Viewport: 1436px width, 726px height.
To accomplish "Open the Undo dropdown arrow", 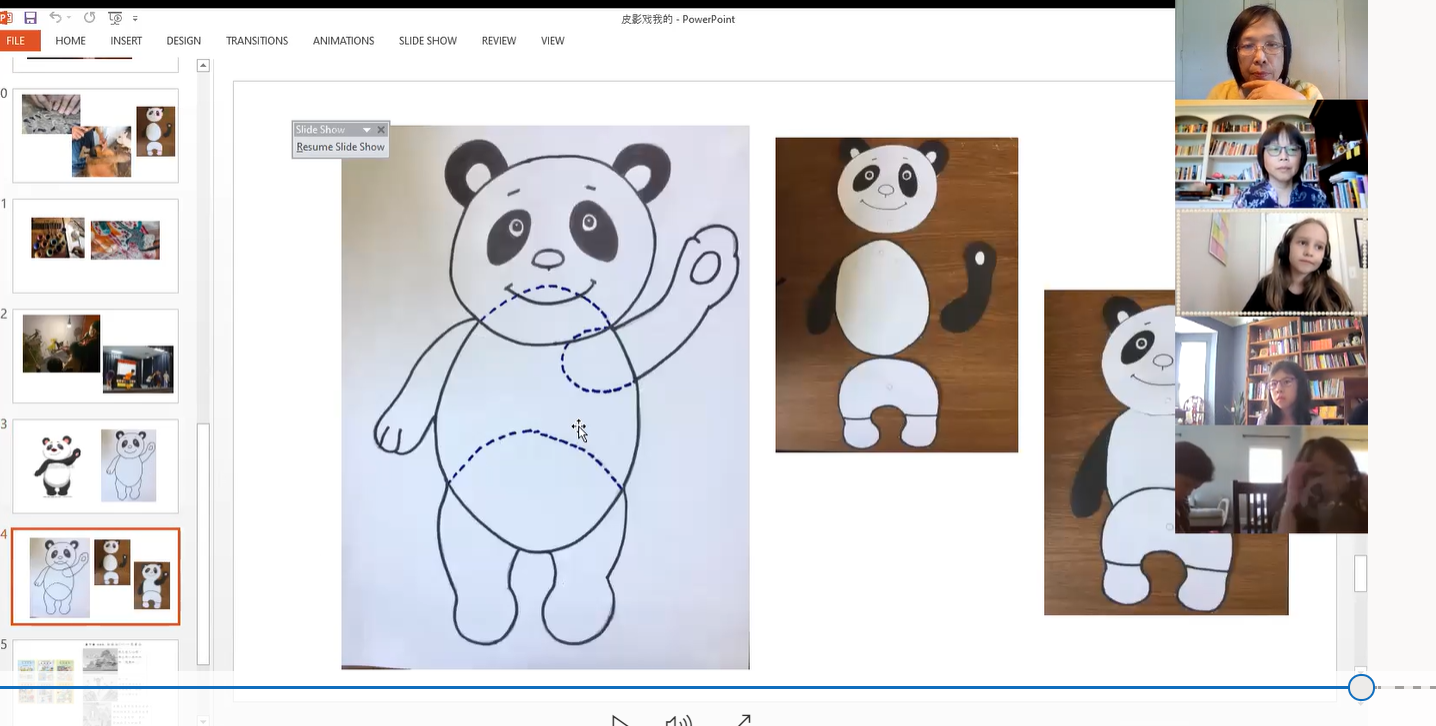I will (x=68, y=17).
